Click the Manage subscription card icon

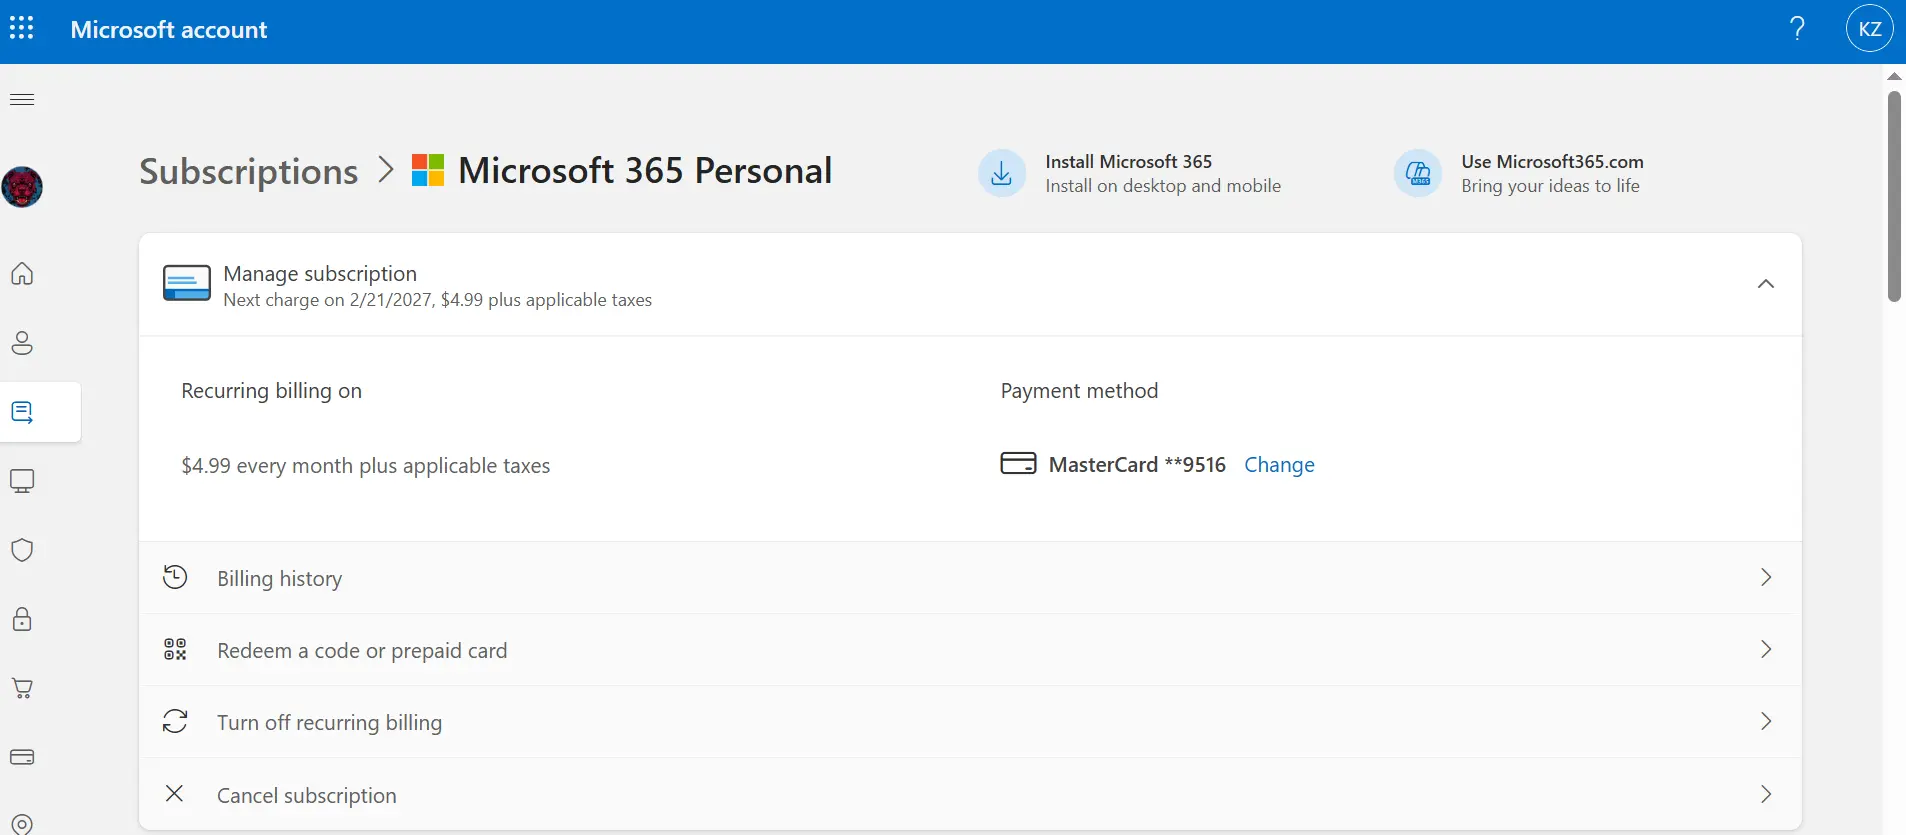[187, 284]
